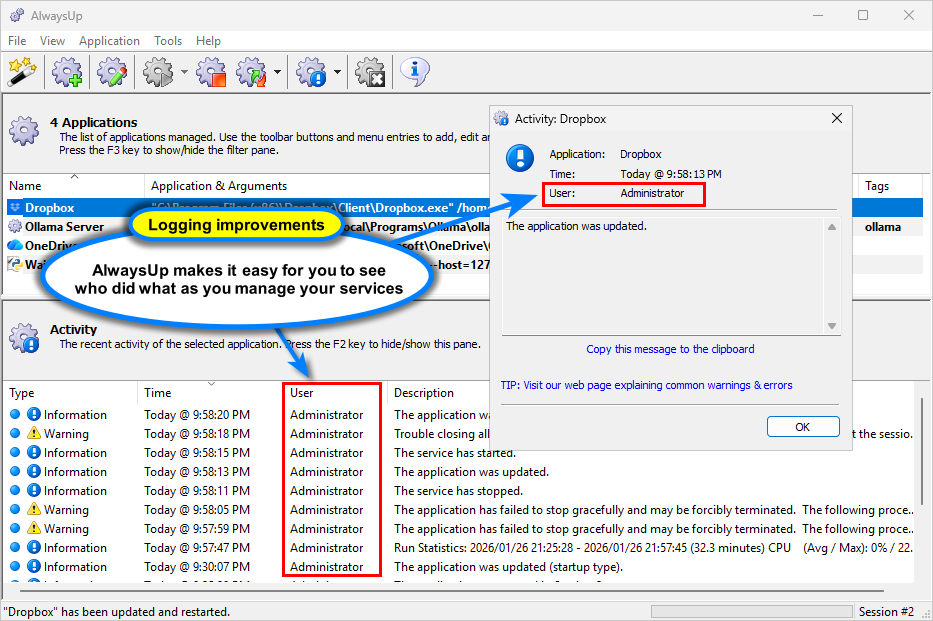Image resolution: width=933 pixels, height=621 pixels.
Task: Open the Application menu
Action: (109, 41)
